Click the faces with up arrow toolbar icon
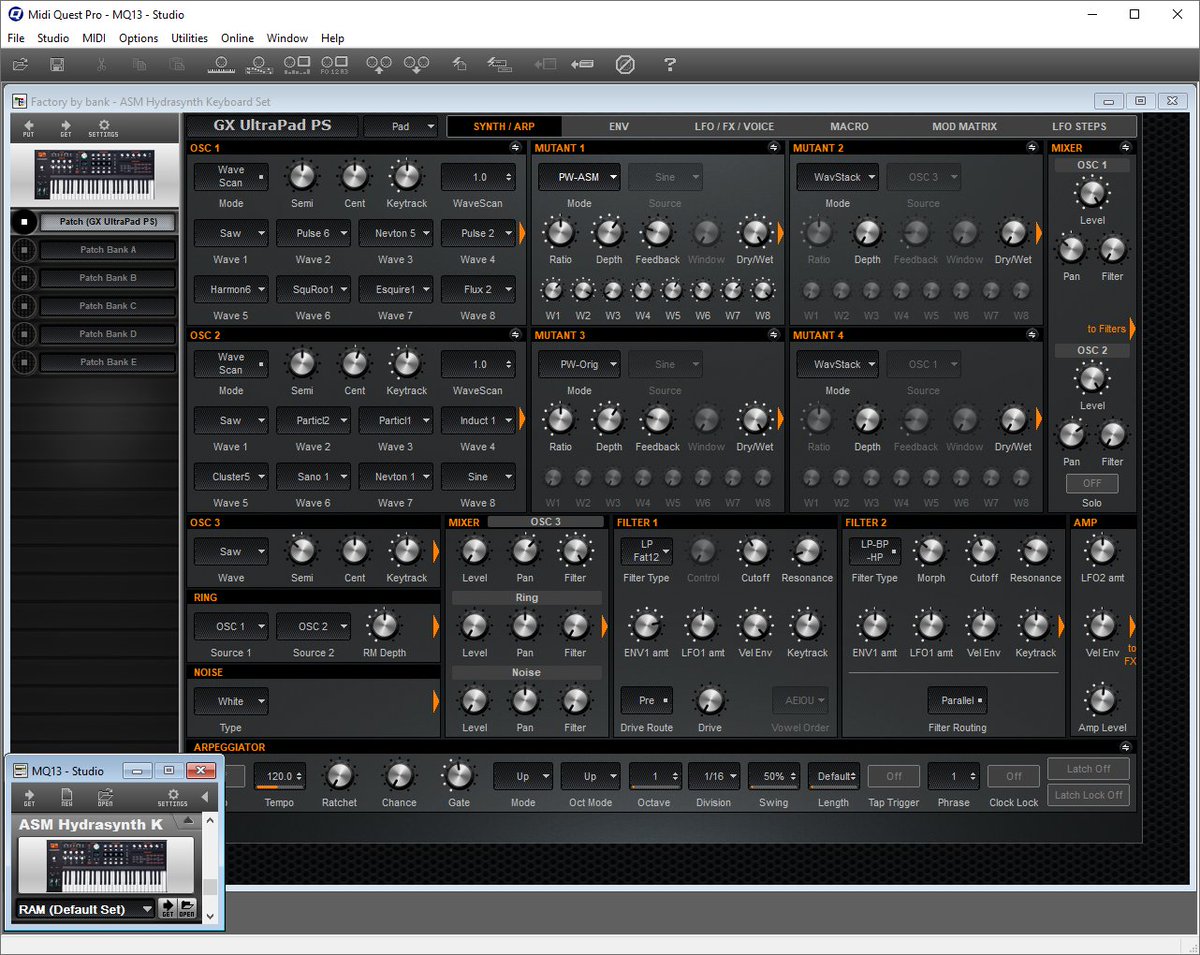 [x=379, y=65]
